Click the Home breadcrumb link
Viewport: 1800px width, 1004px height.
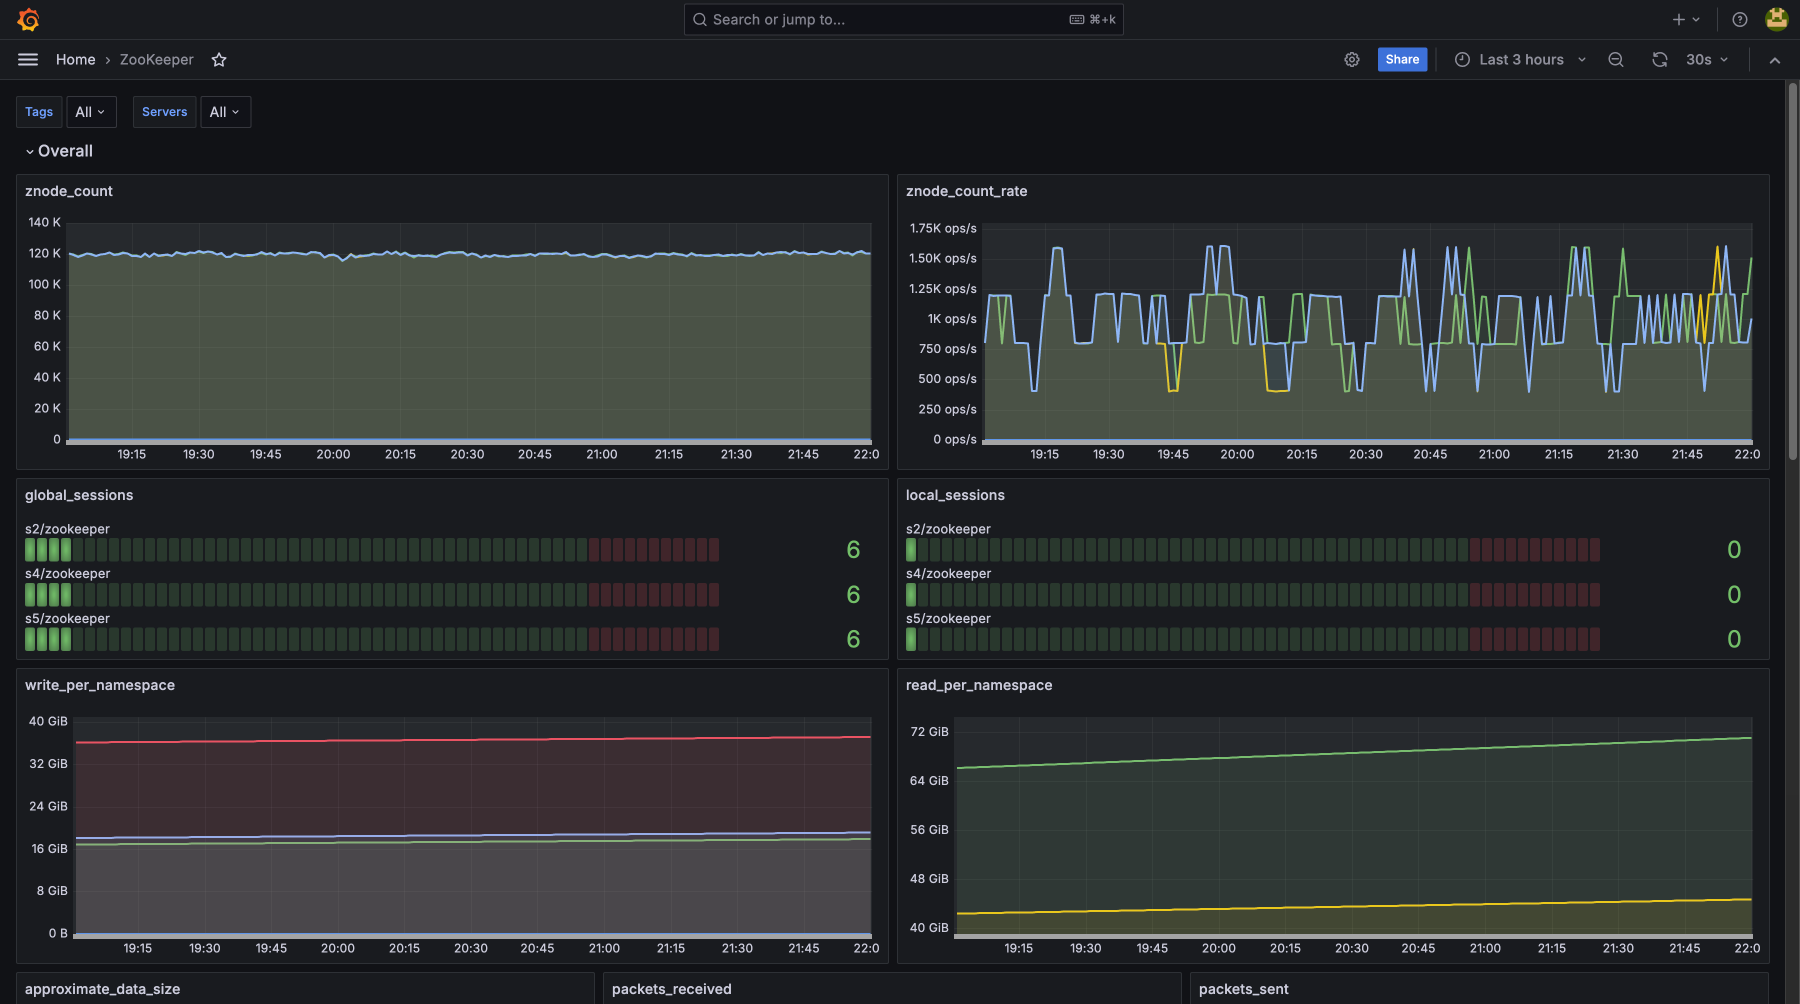(75, 60)
